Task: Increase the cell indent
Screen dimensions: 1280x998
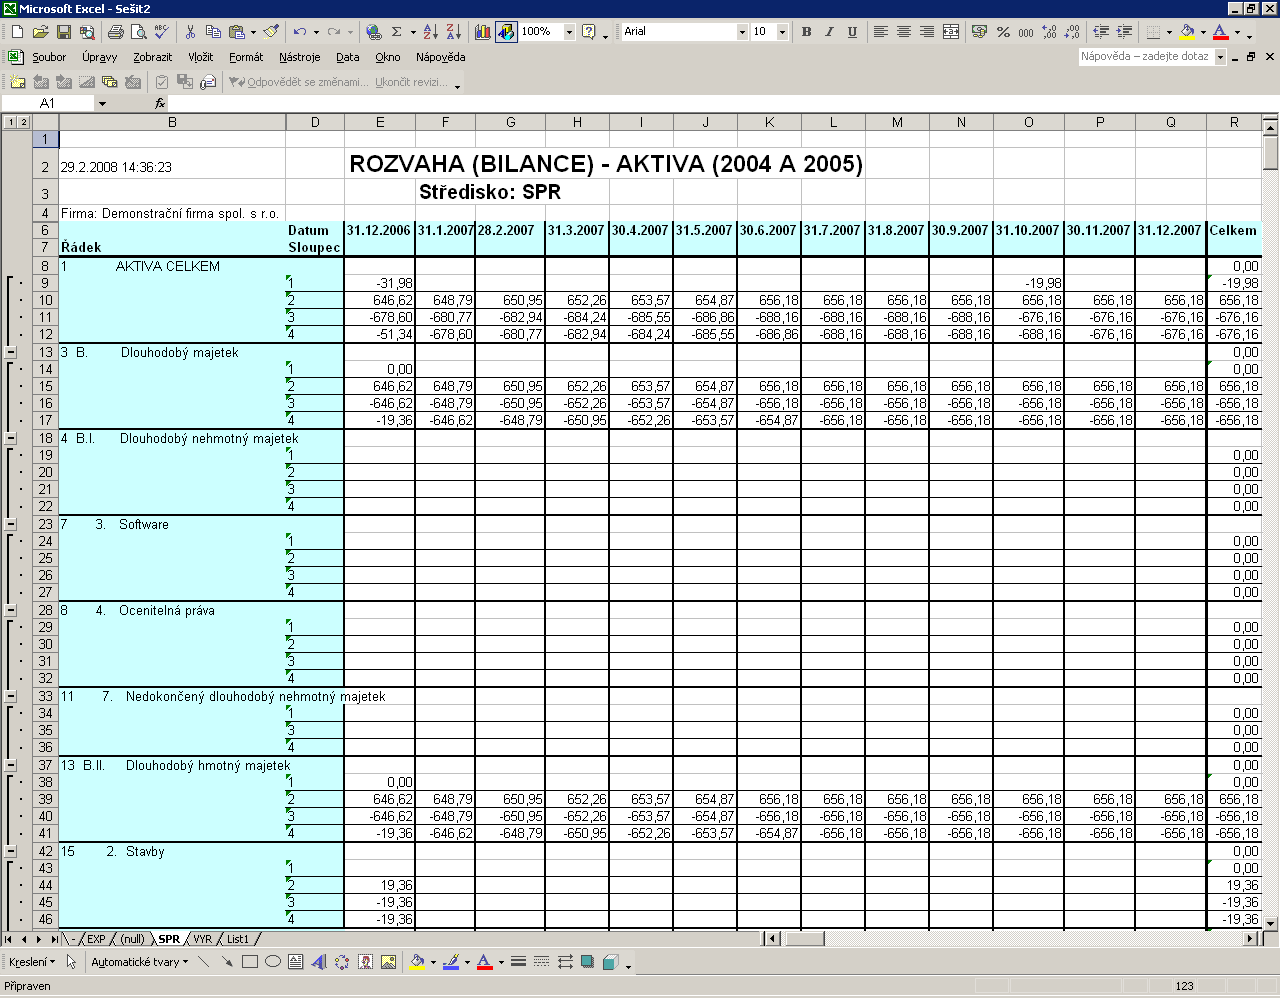Action: click(1125, 32)
